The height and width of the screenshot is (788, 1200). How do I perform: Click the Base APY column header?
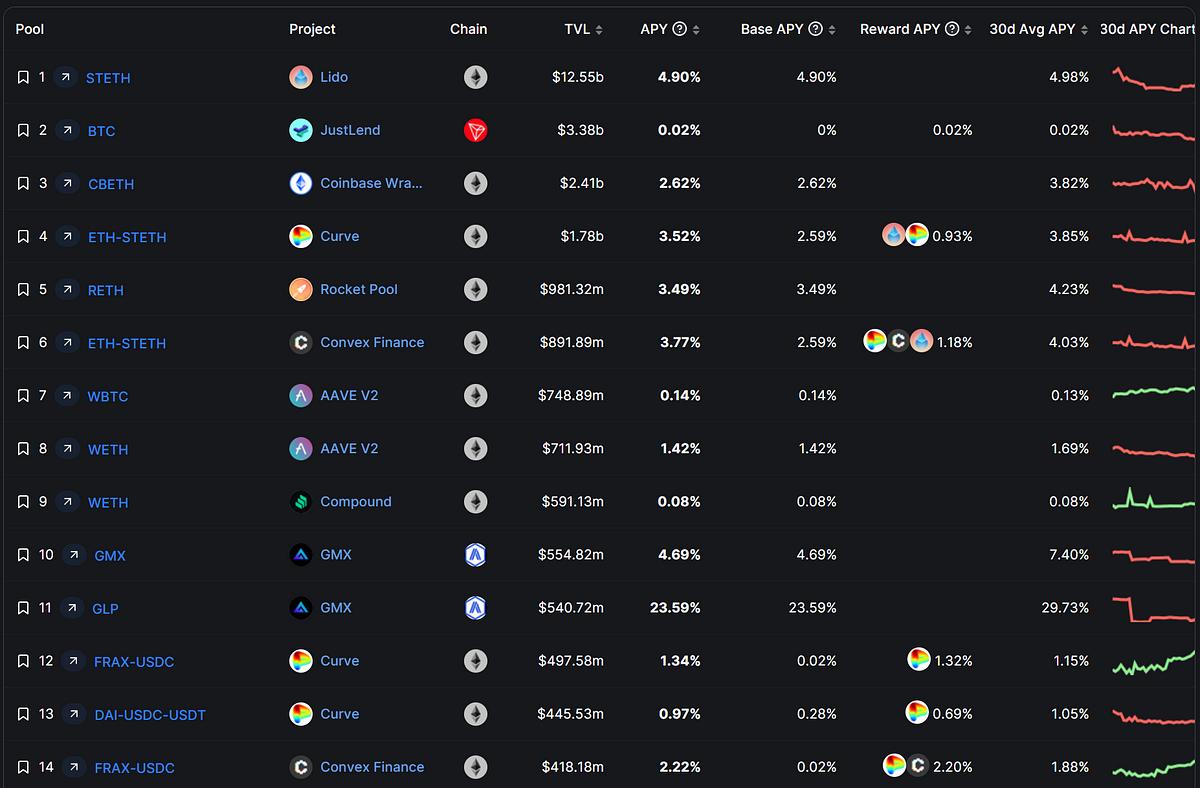(771, 29)
